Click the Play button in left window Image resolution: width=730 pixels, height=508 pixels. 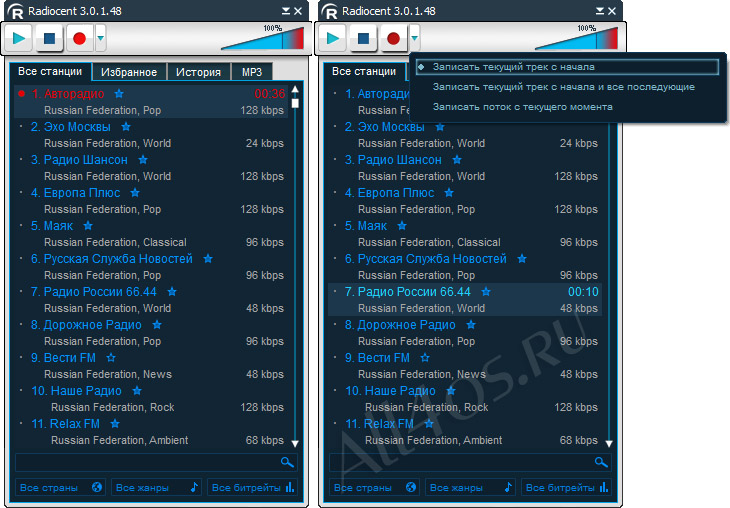[x=19, y=38]
